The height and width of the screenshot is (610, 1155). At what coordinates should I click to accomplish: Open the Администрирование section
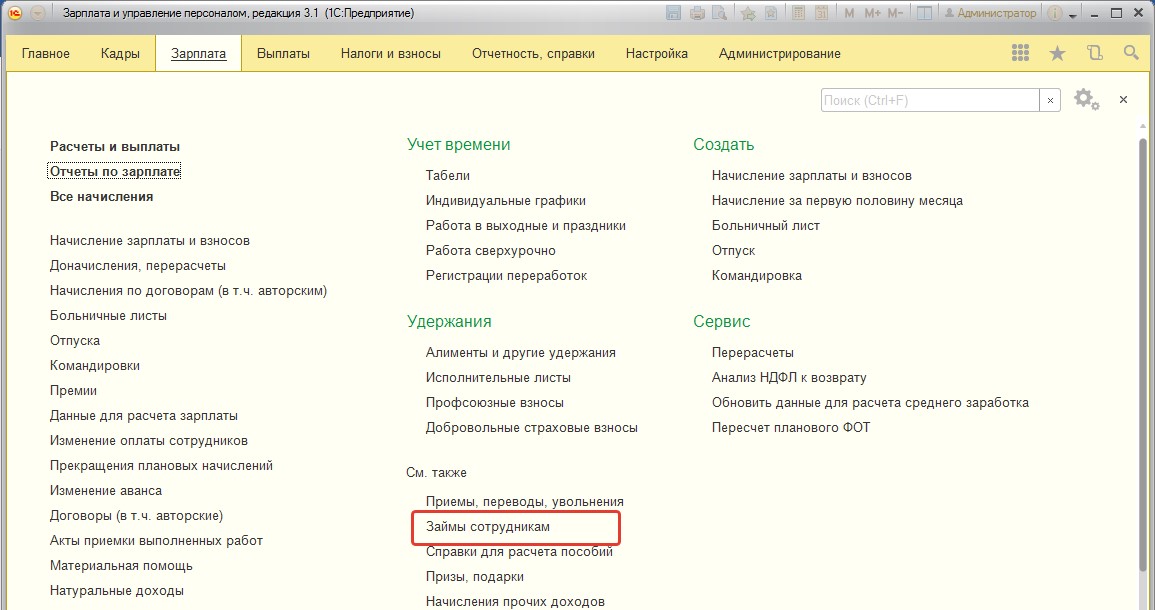[x=780, y=53]
